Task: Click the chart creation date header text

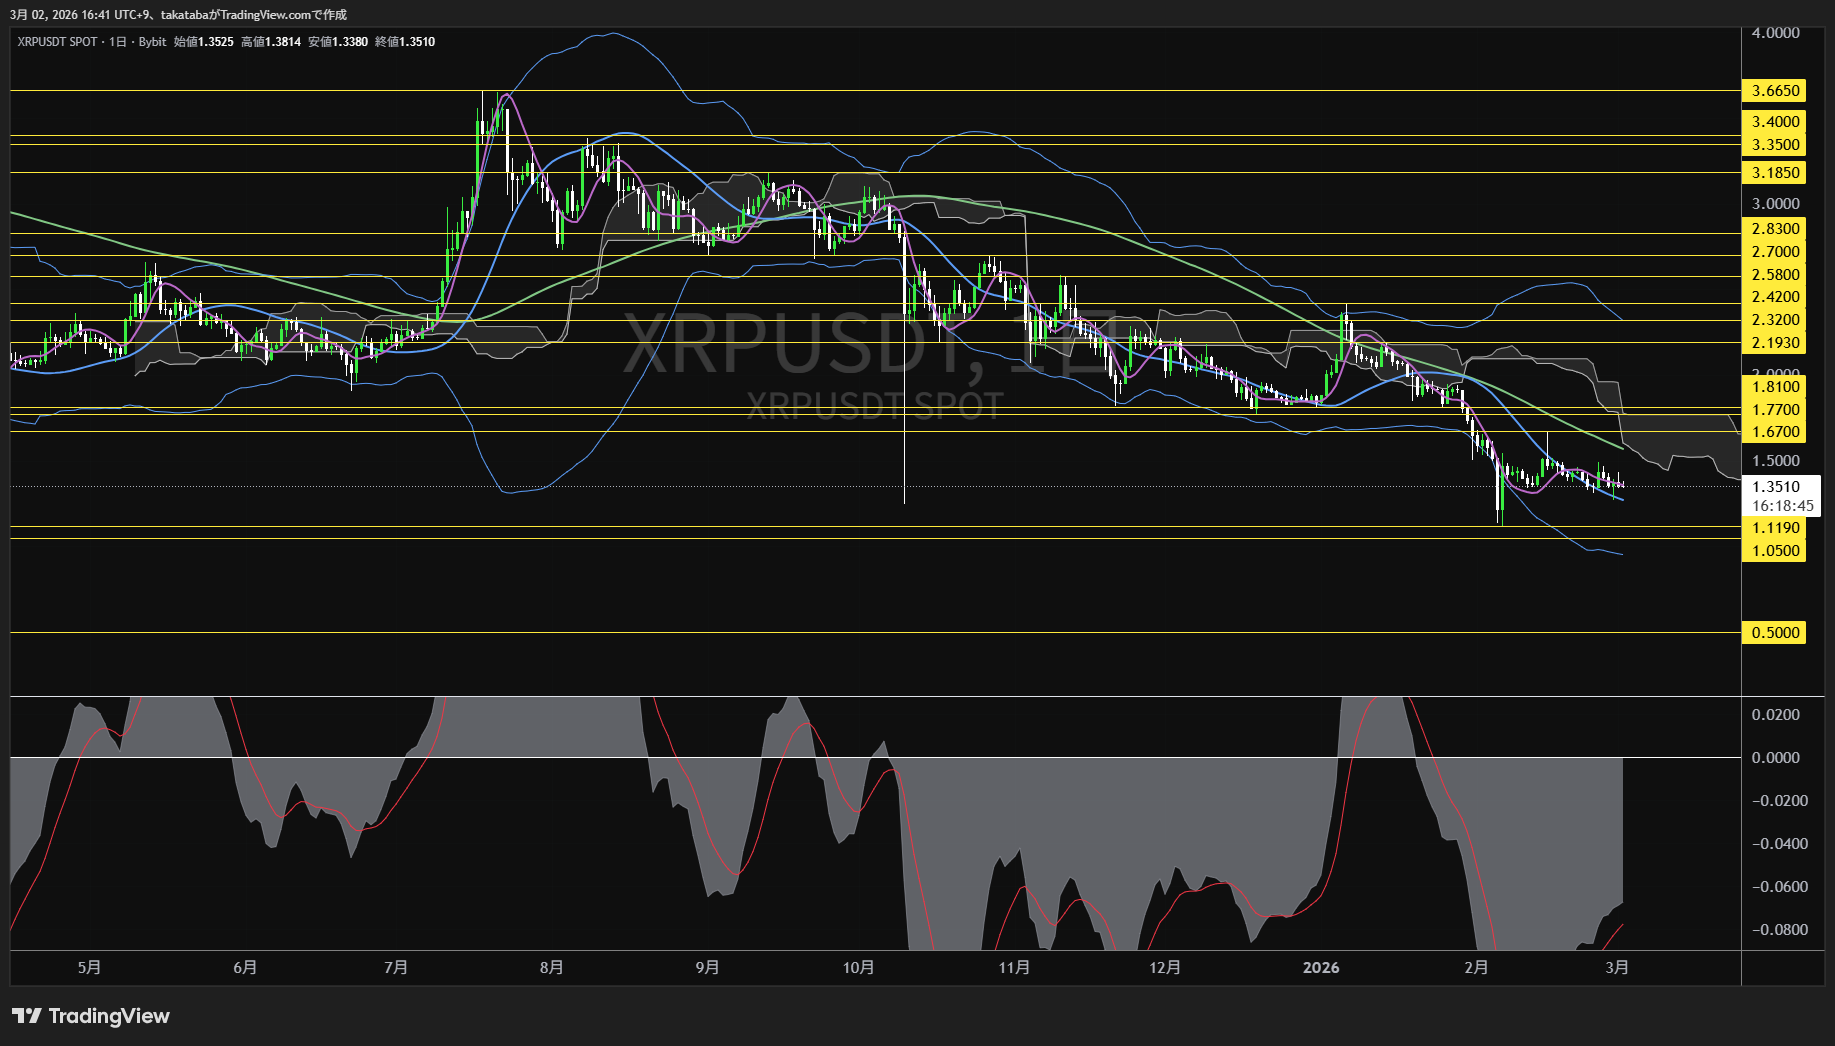Action: click(179, 14)
